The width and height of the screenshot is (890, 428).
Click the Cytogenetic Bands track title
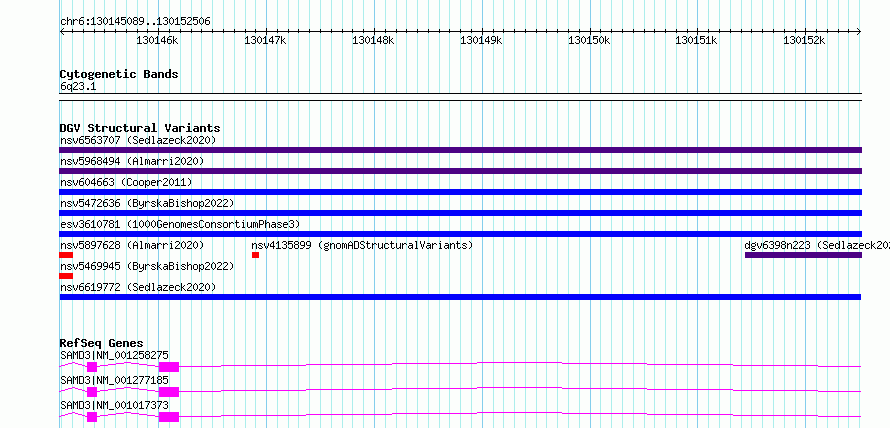tap(119, 74)
